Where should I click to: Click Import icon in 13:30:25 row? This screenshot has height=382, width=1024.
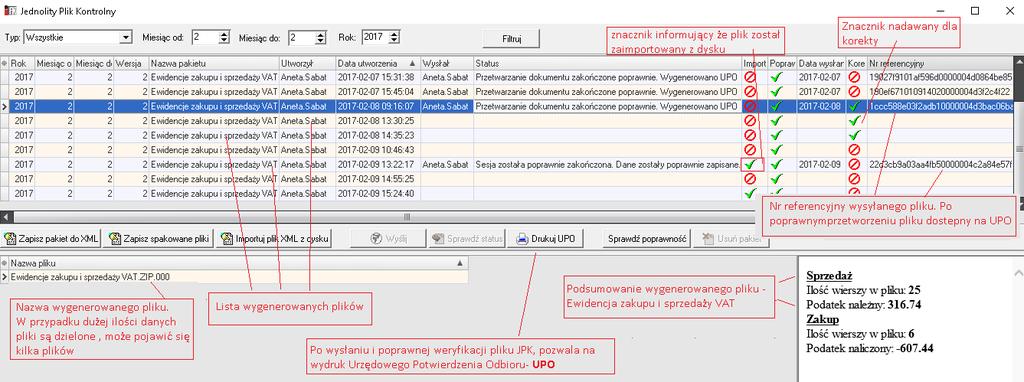coord(750,121)
